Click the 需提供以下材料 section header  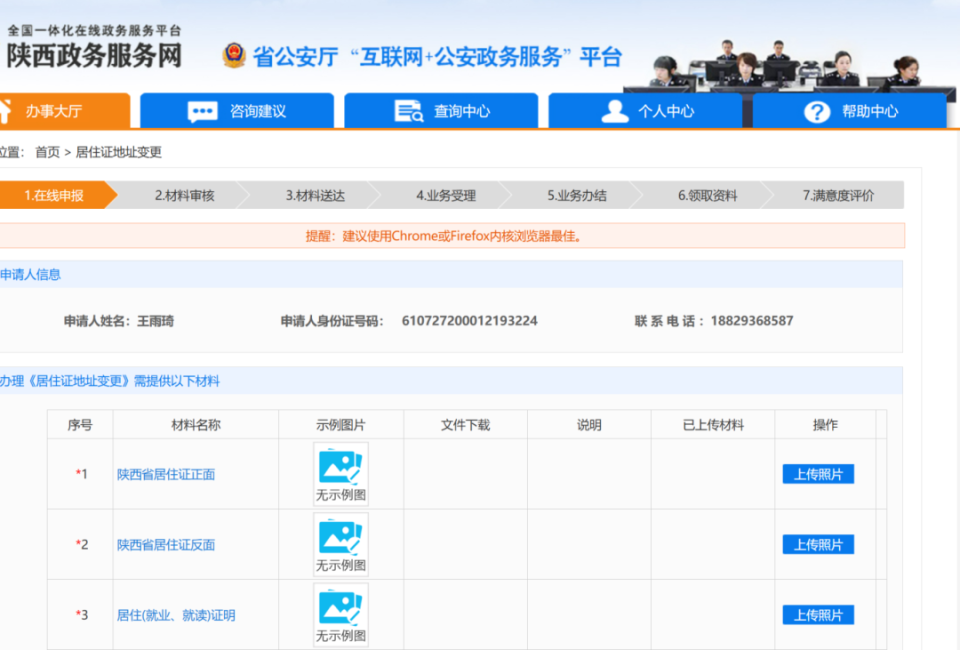pos(451,381)
